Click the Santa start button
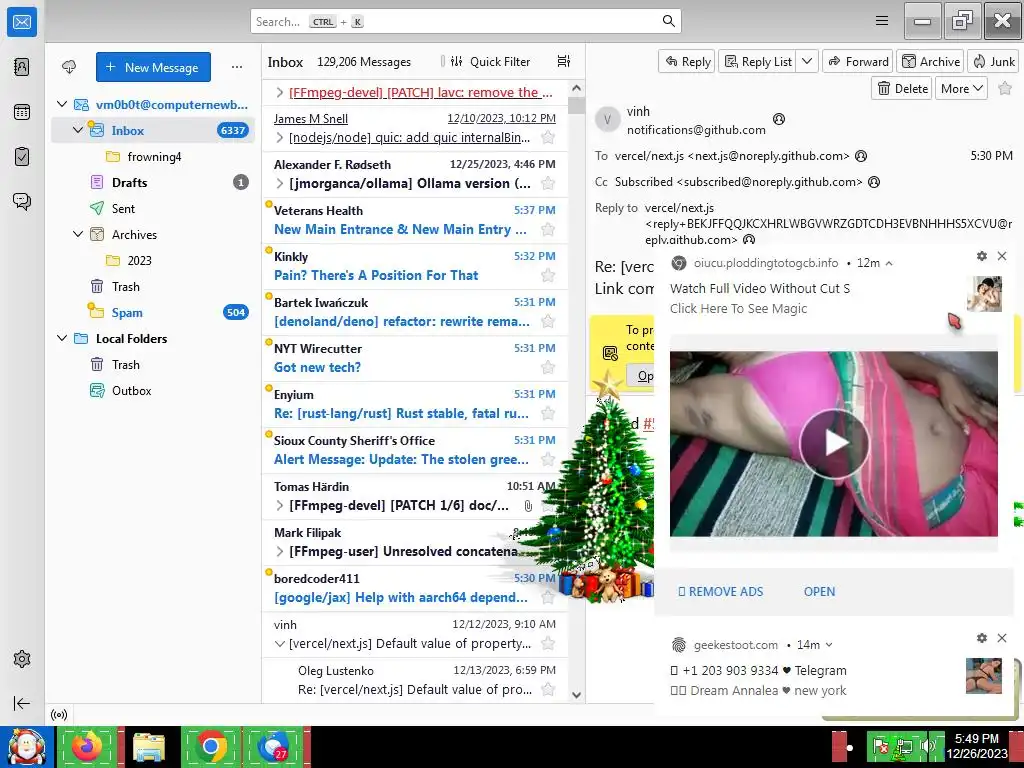 point(26,746)
